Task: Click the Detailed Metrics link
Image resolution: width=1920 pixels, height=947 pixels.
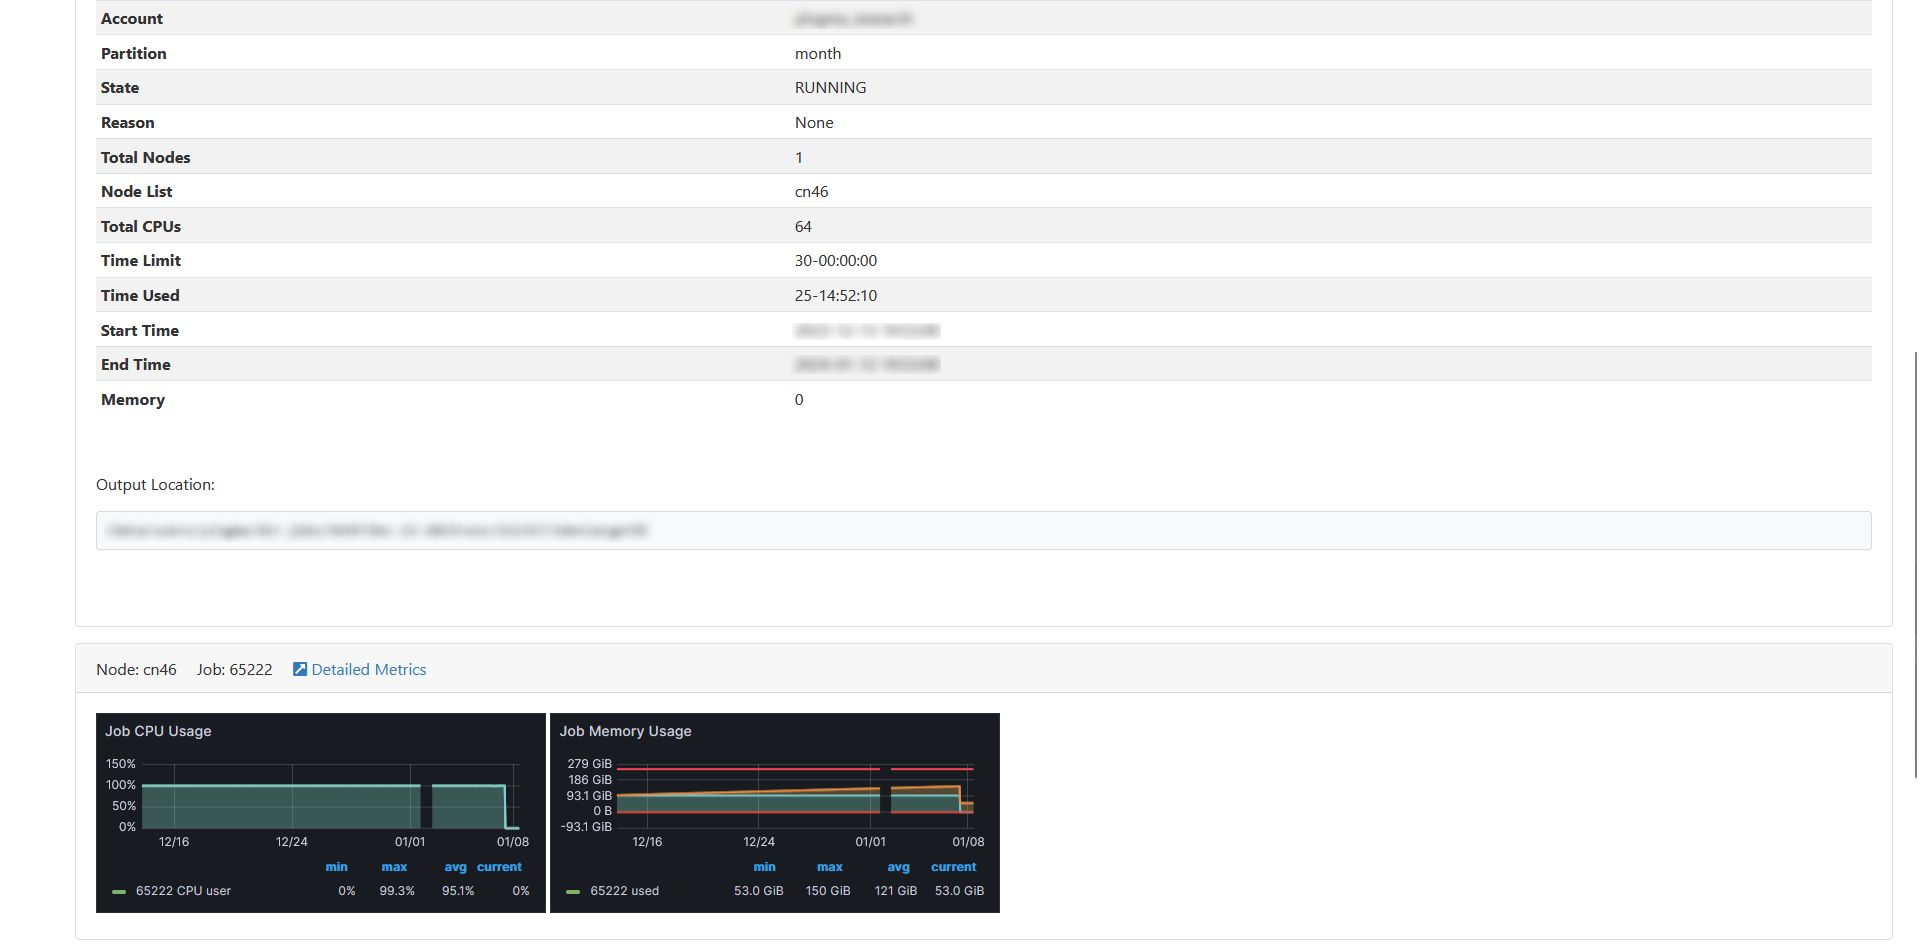Action: tap(369, 669)
